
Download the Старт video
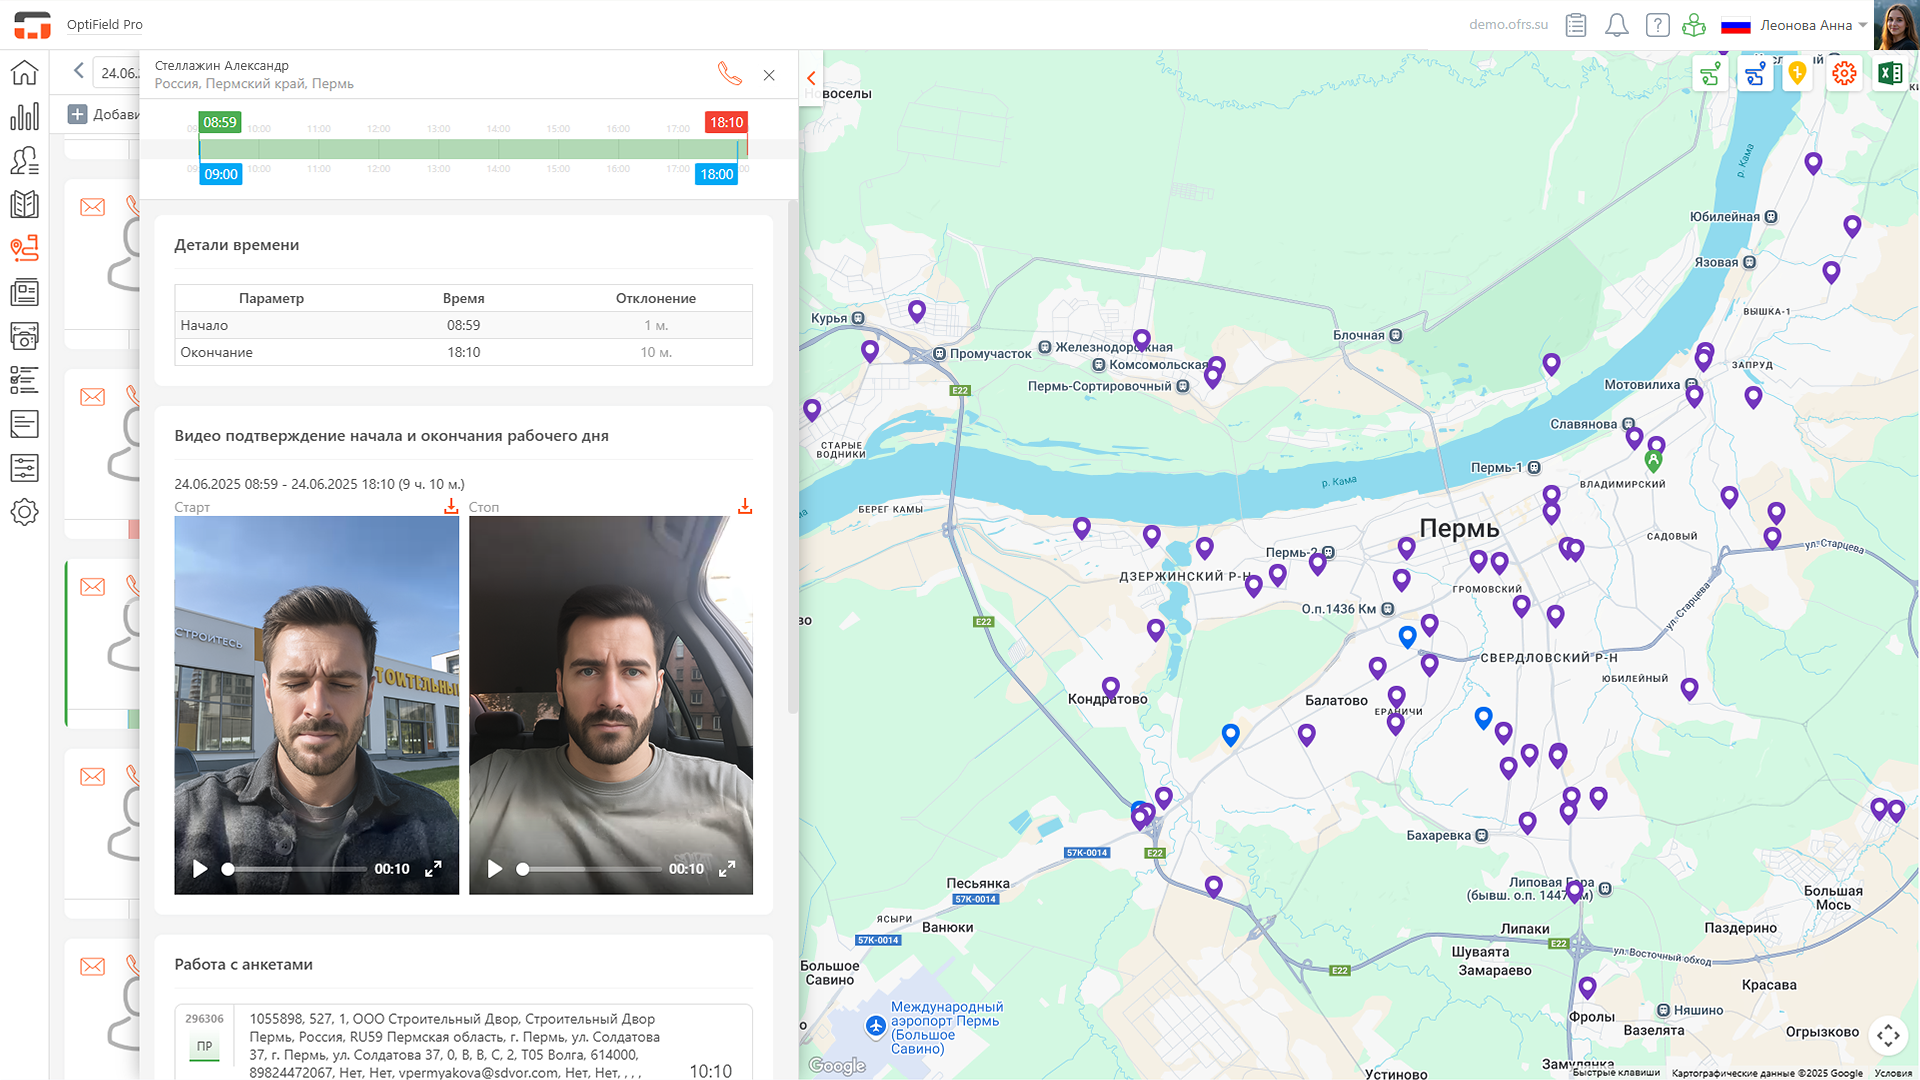coord(451,507)
